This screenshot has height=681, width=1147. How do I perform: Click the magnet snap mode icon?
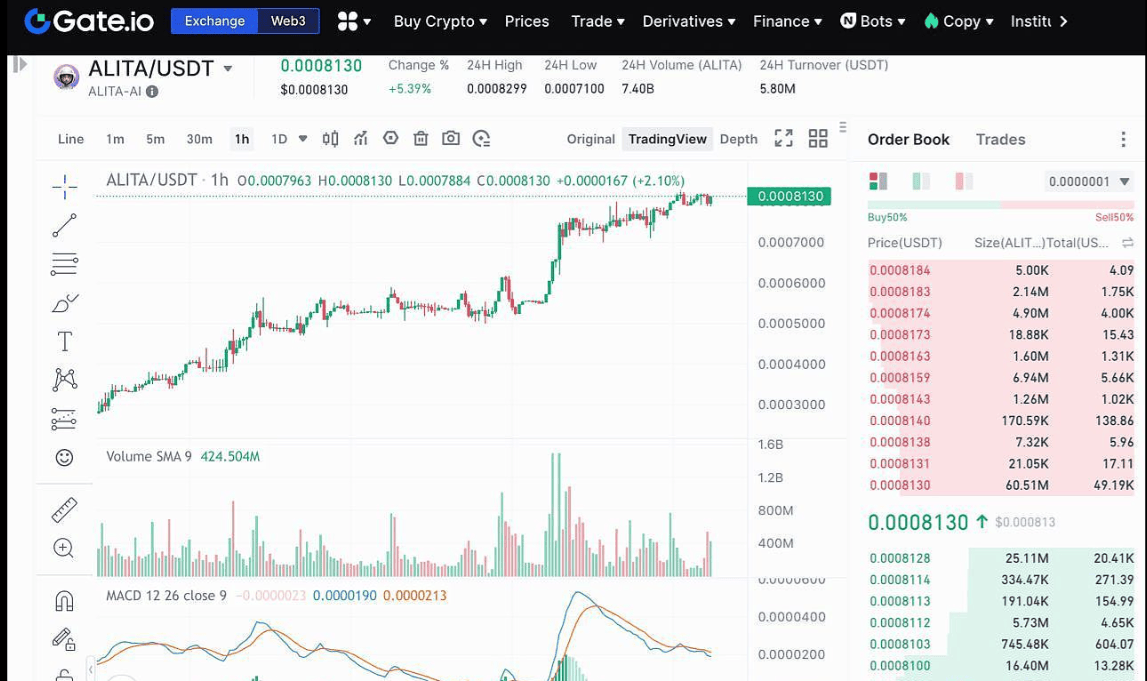click(64, 601)
